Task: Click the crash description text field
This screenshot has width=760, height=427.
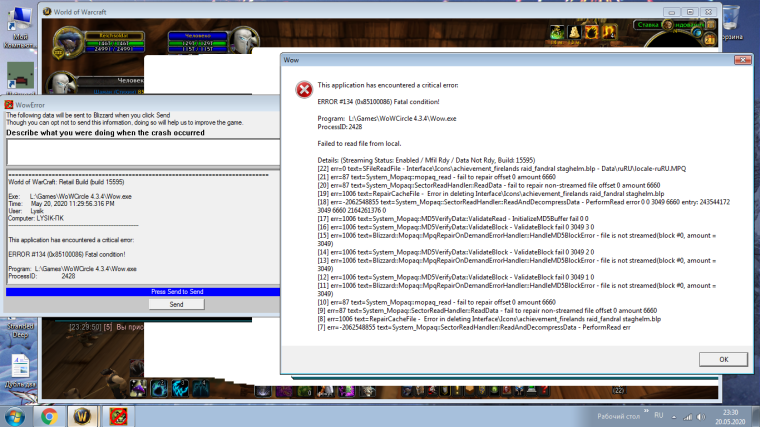Action: [x=140, y=152]
